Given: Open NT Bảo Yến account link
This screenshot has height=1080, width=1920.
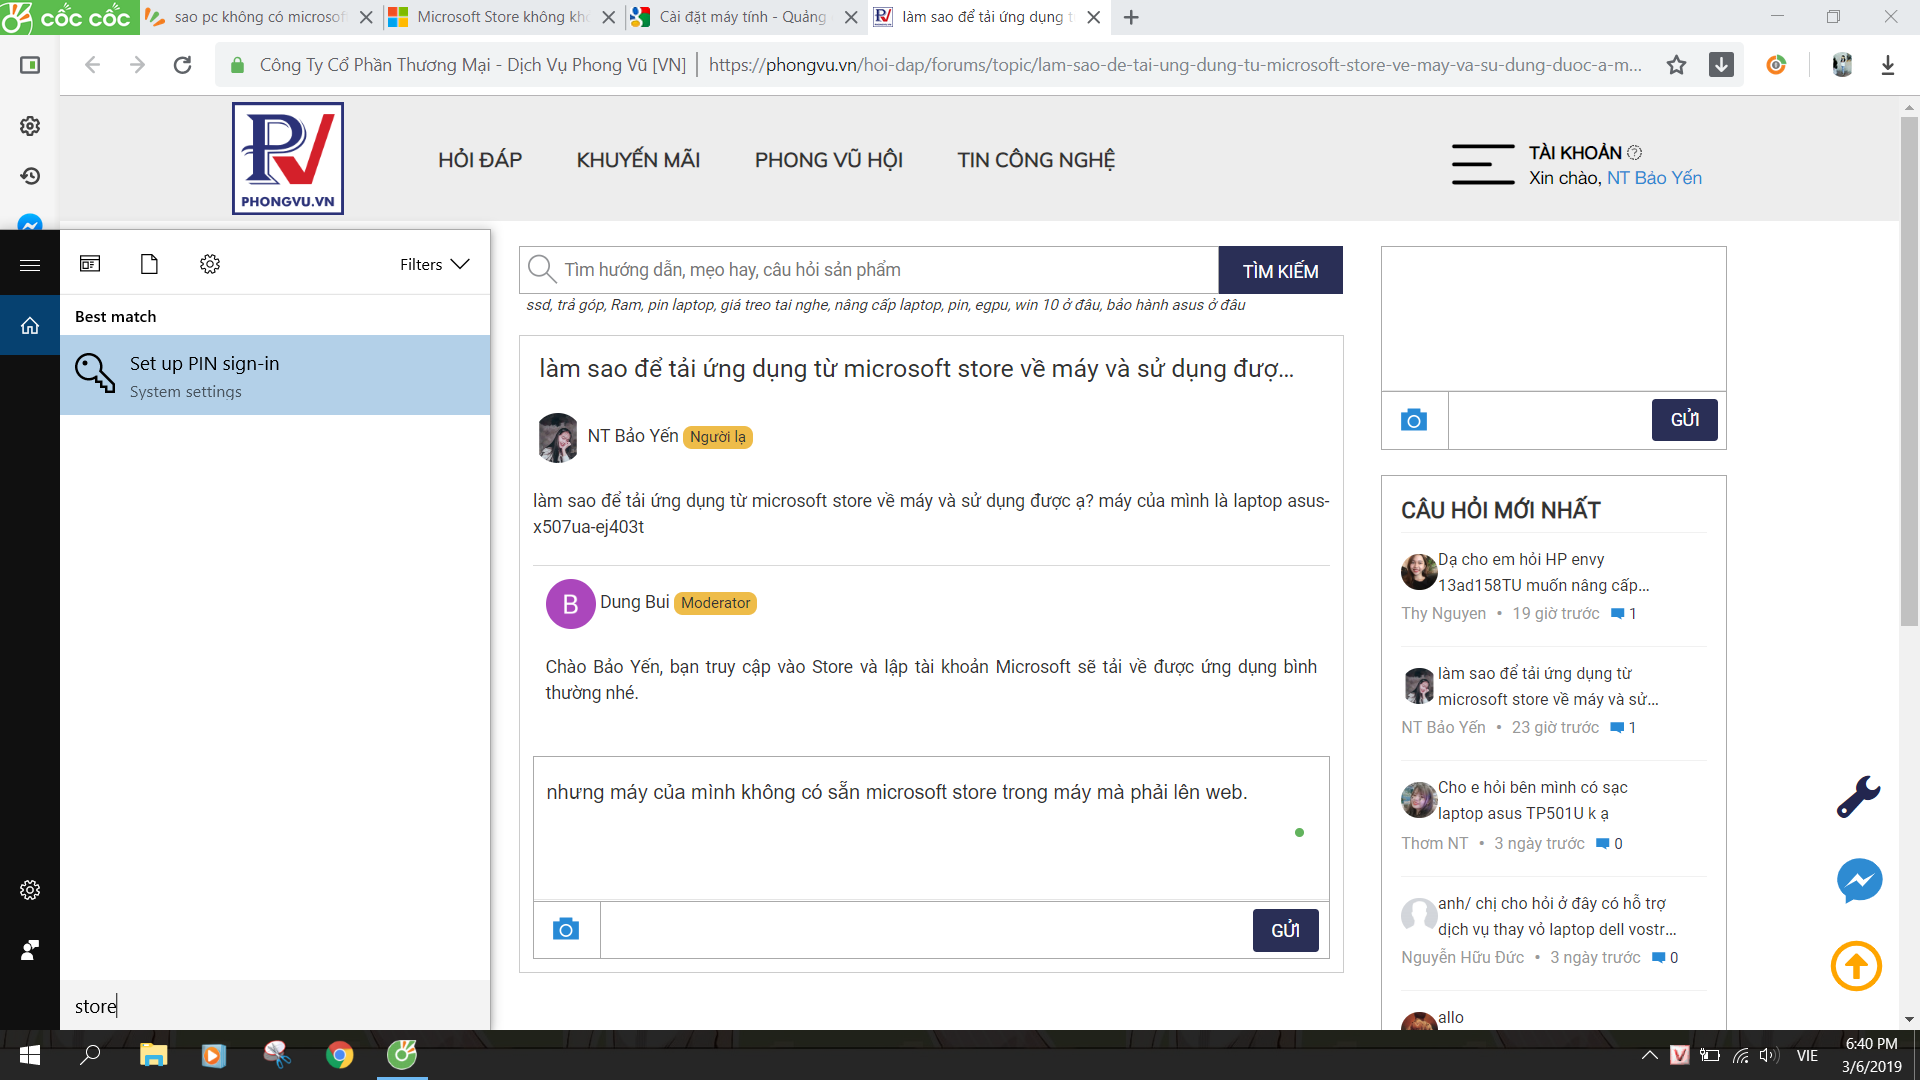Looking at the screenshot, I should click(1654, 178).
